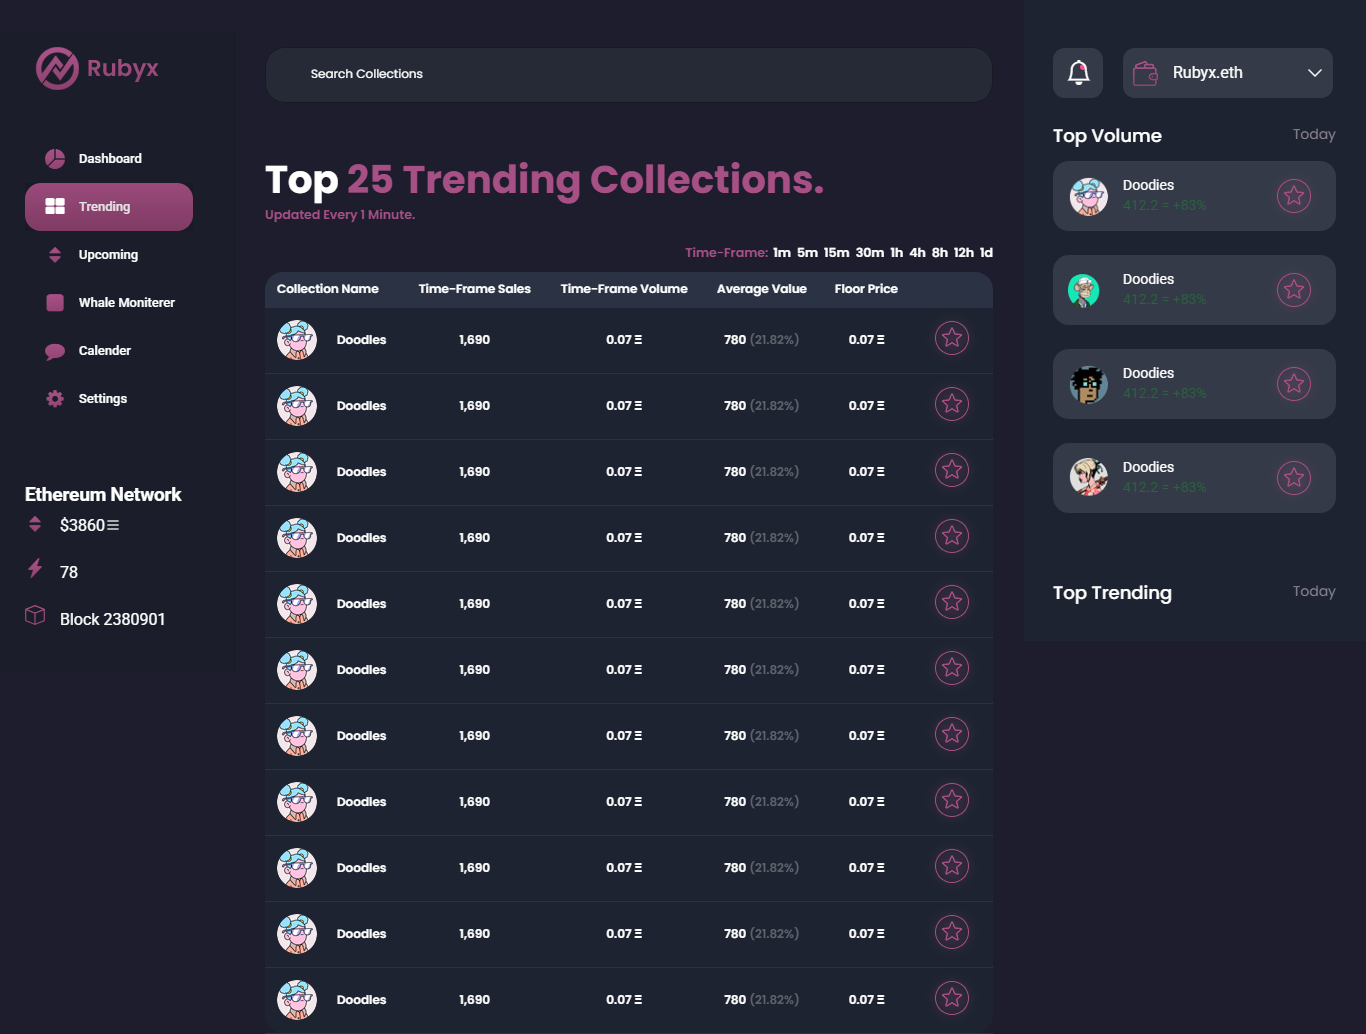Click the notification bell icon
Screen dimensions: 1366x1034
pyautogui.click(x=1077, y=72)
